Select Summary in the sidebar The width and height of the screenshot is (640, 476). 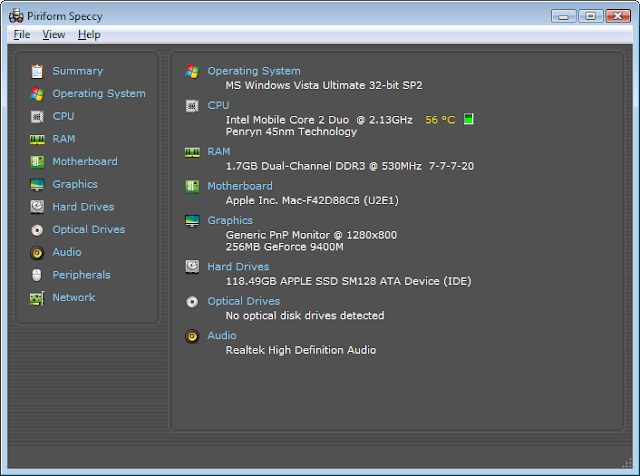pyautogui.click(x=78, y=71)
